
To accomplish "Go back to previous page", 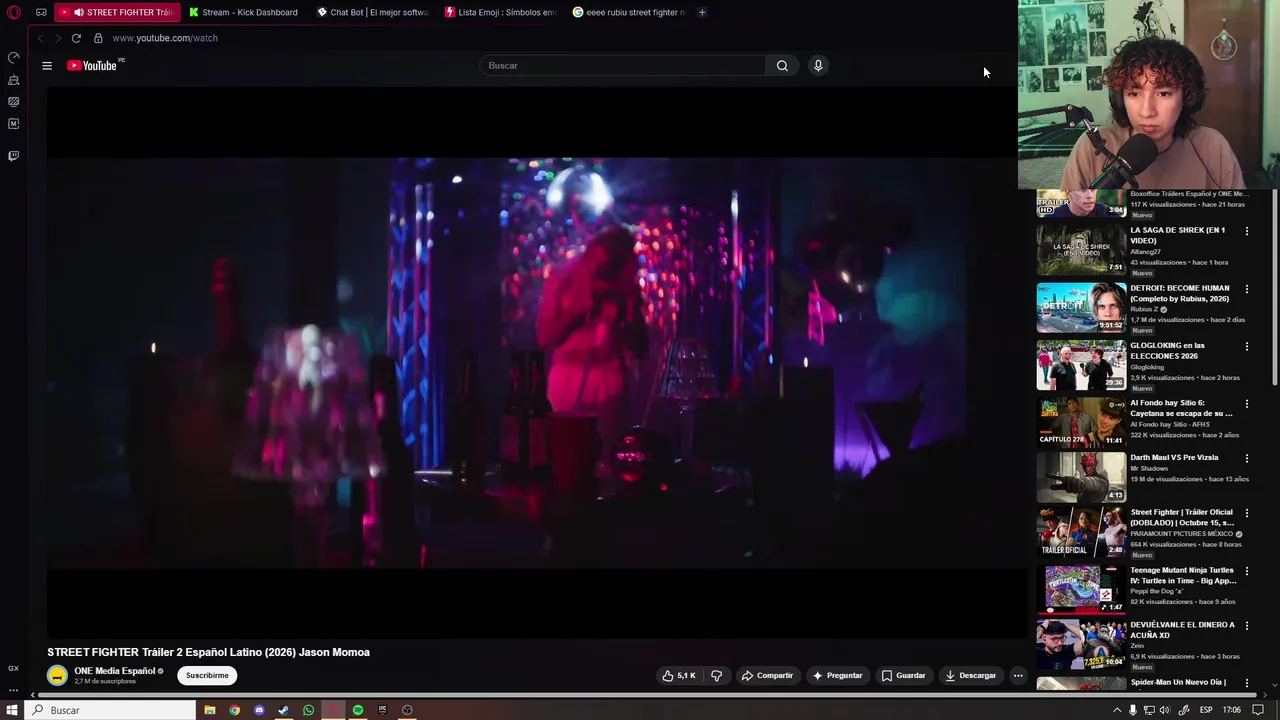I will 40,38.
